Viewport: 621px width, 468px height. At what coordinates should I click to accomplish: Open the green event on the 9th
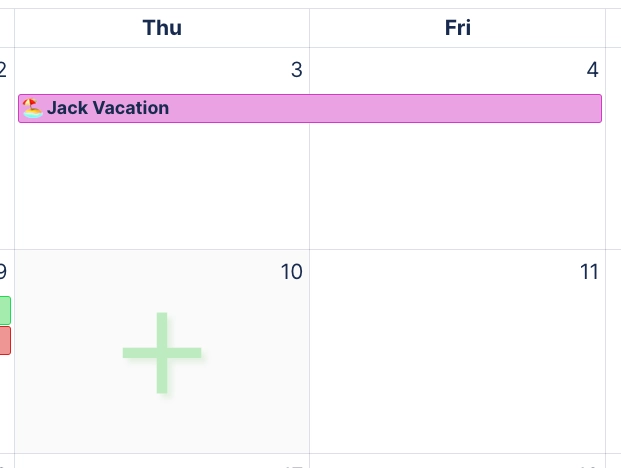pos(5,310)
